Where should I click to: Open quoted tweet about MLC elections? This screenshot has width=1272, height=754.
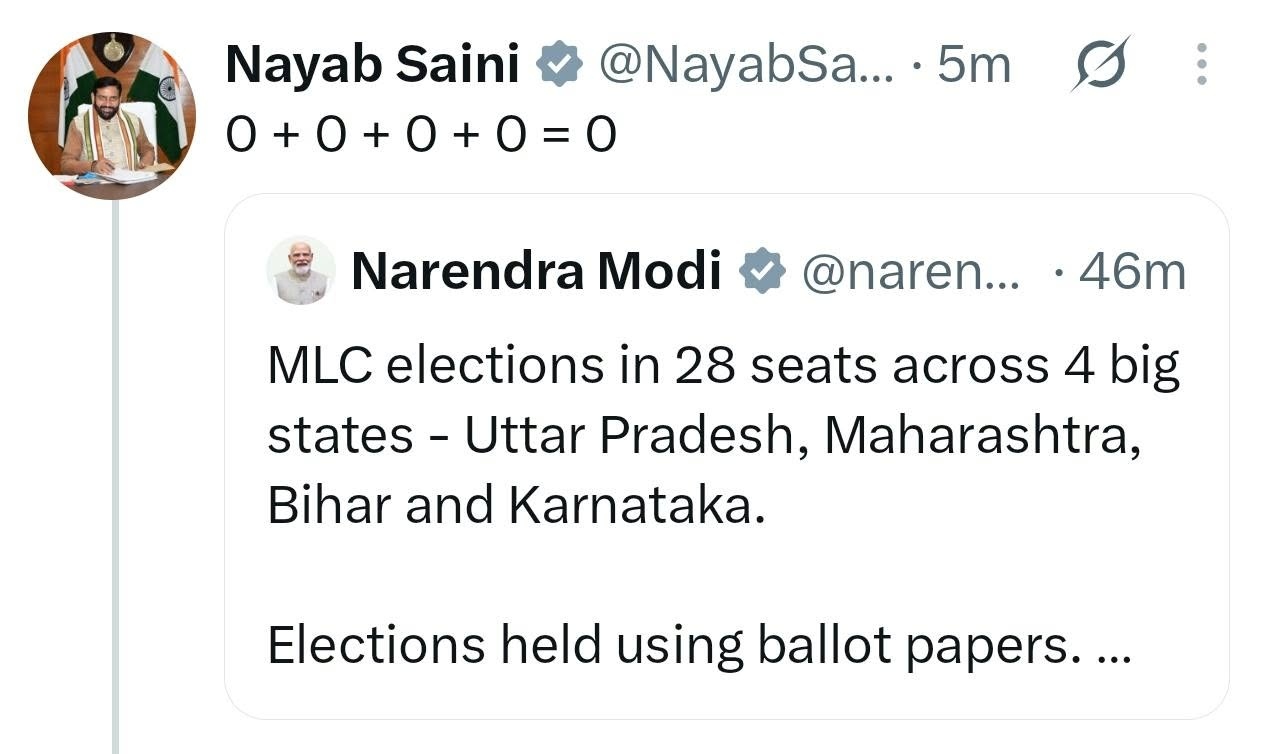click(x=727, y=456)
